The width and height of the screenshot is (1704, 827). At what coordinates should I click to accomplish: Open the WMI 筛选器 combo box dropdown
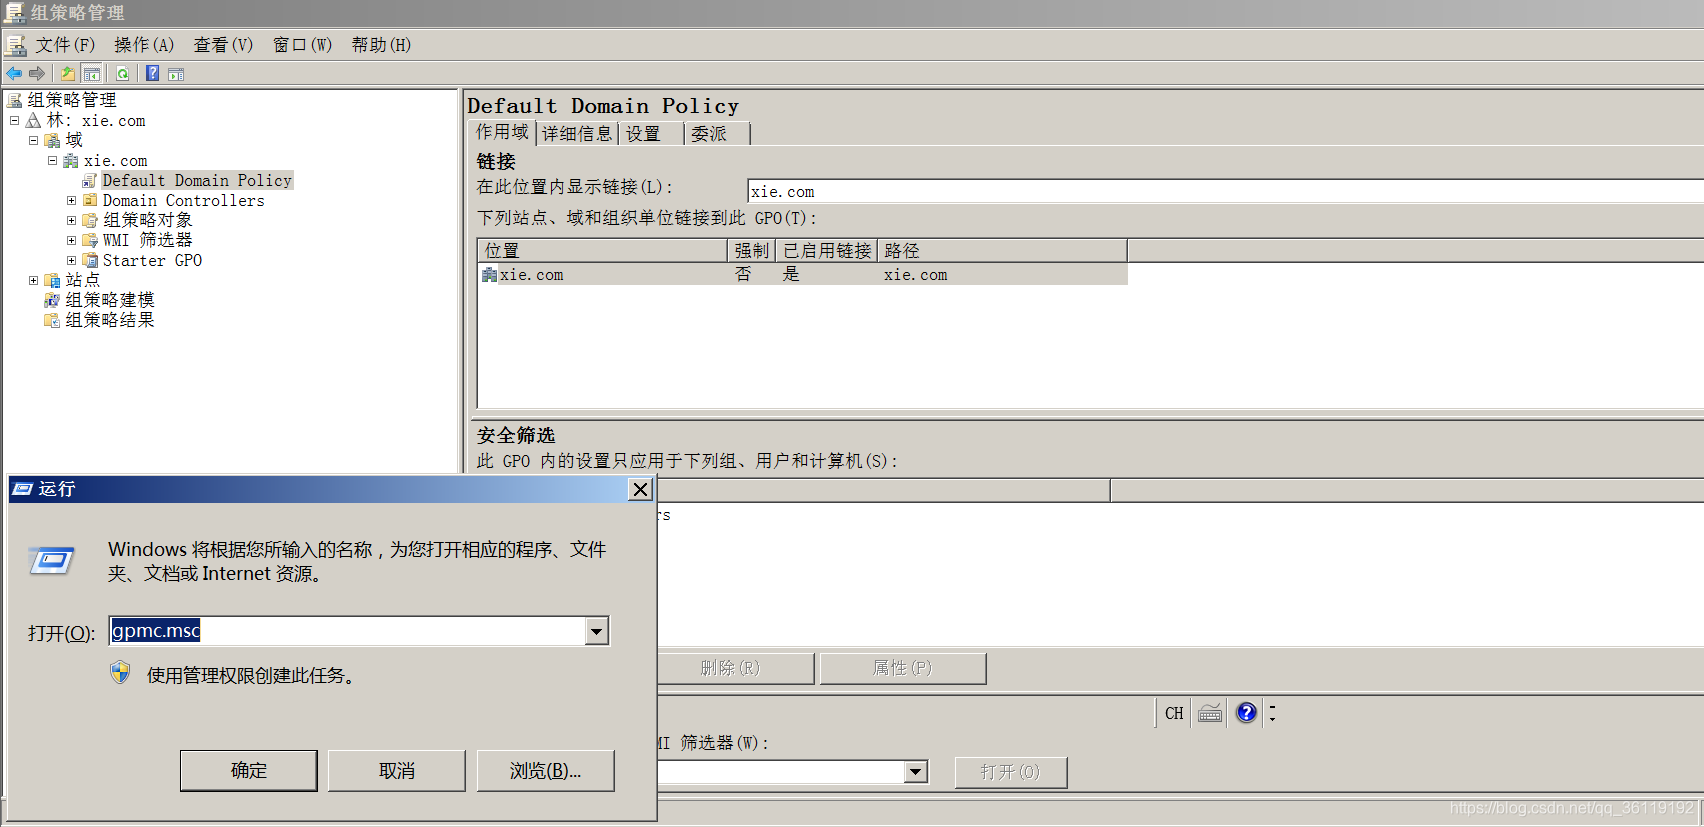point(915,771)
